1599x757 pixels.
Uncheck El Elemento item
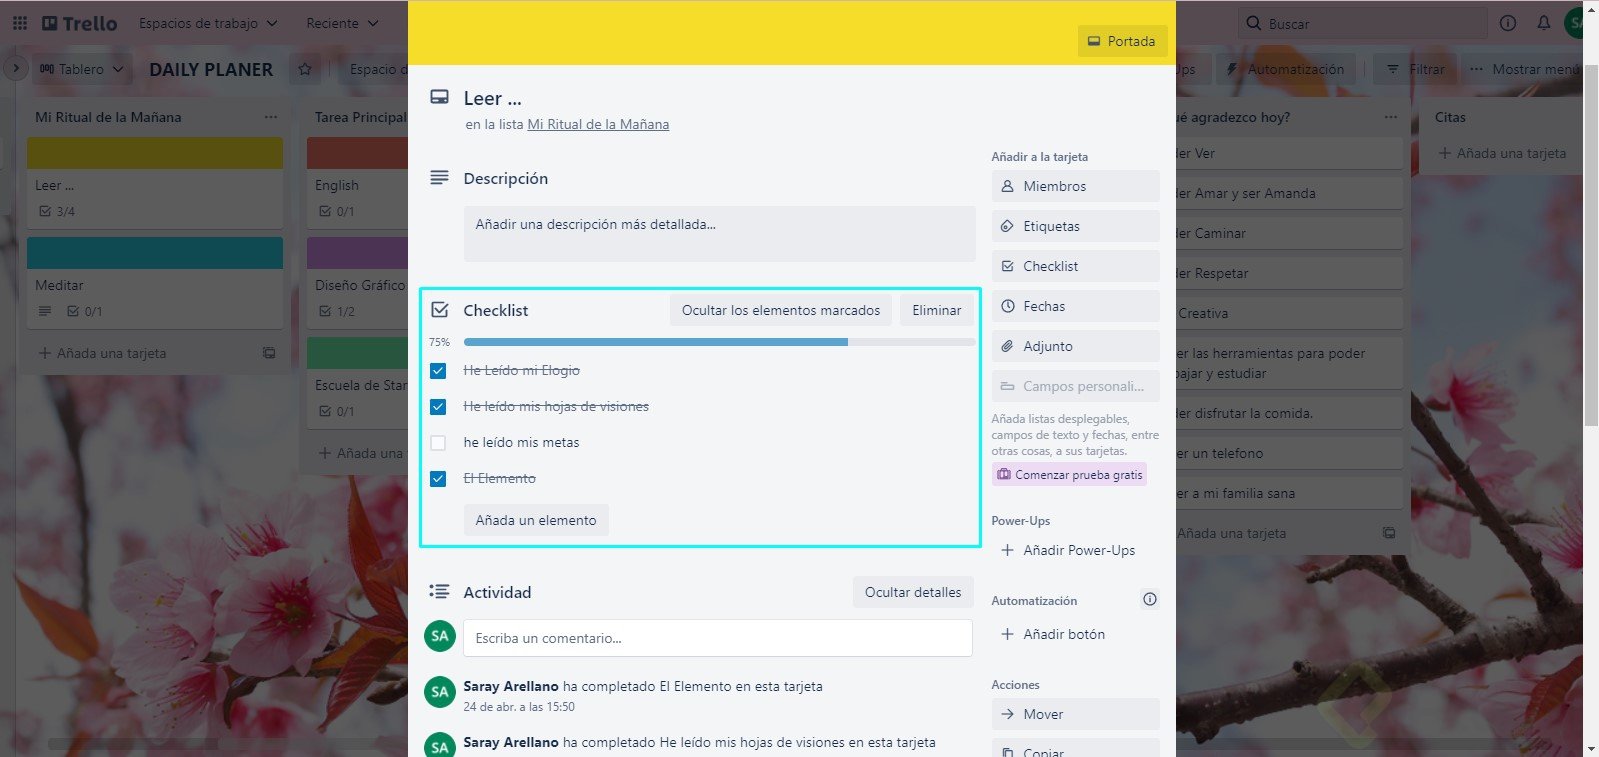(438, 479)
